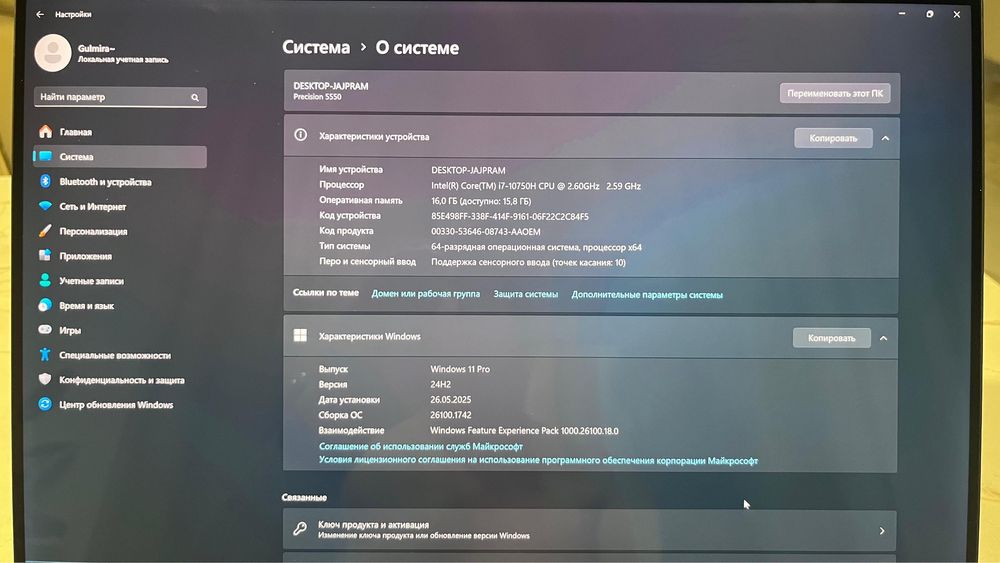This screenshot has height=563, width=1000.
Task: Copy the device specifications
Action: click(x=833, y=138)
